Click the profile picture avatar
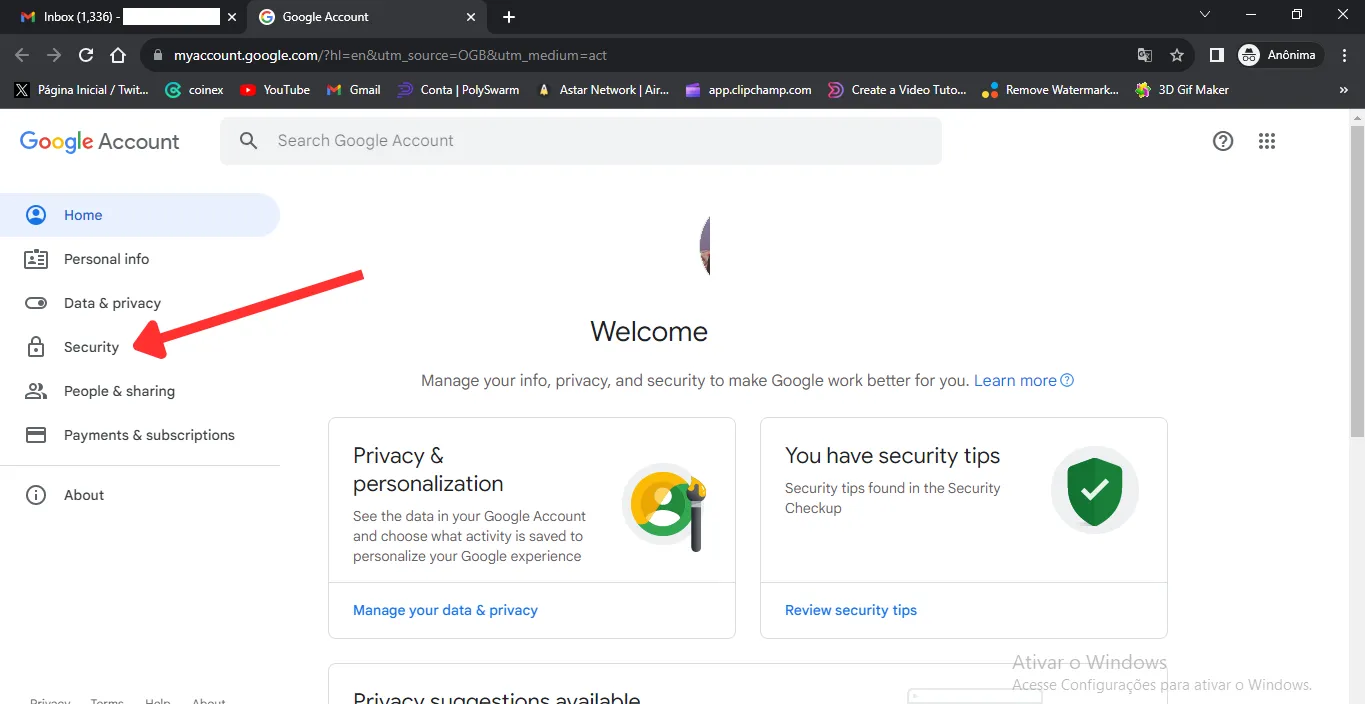This screenshot has height=704, width=1365. pos(705,245)
